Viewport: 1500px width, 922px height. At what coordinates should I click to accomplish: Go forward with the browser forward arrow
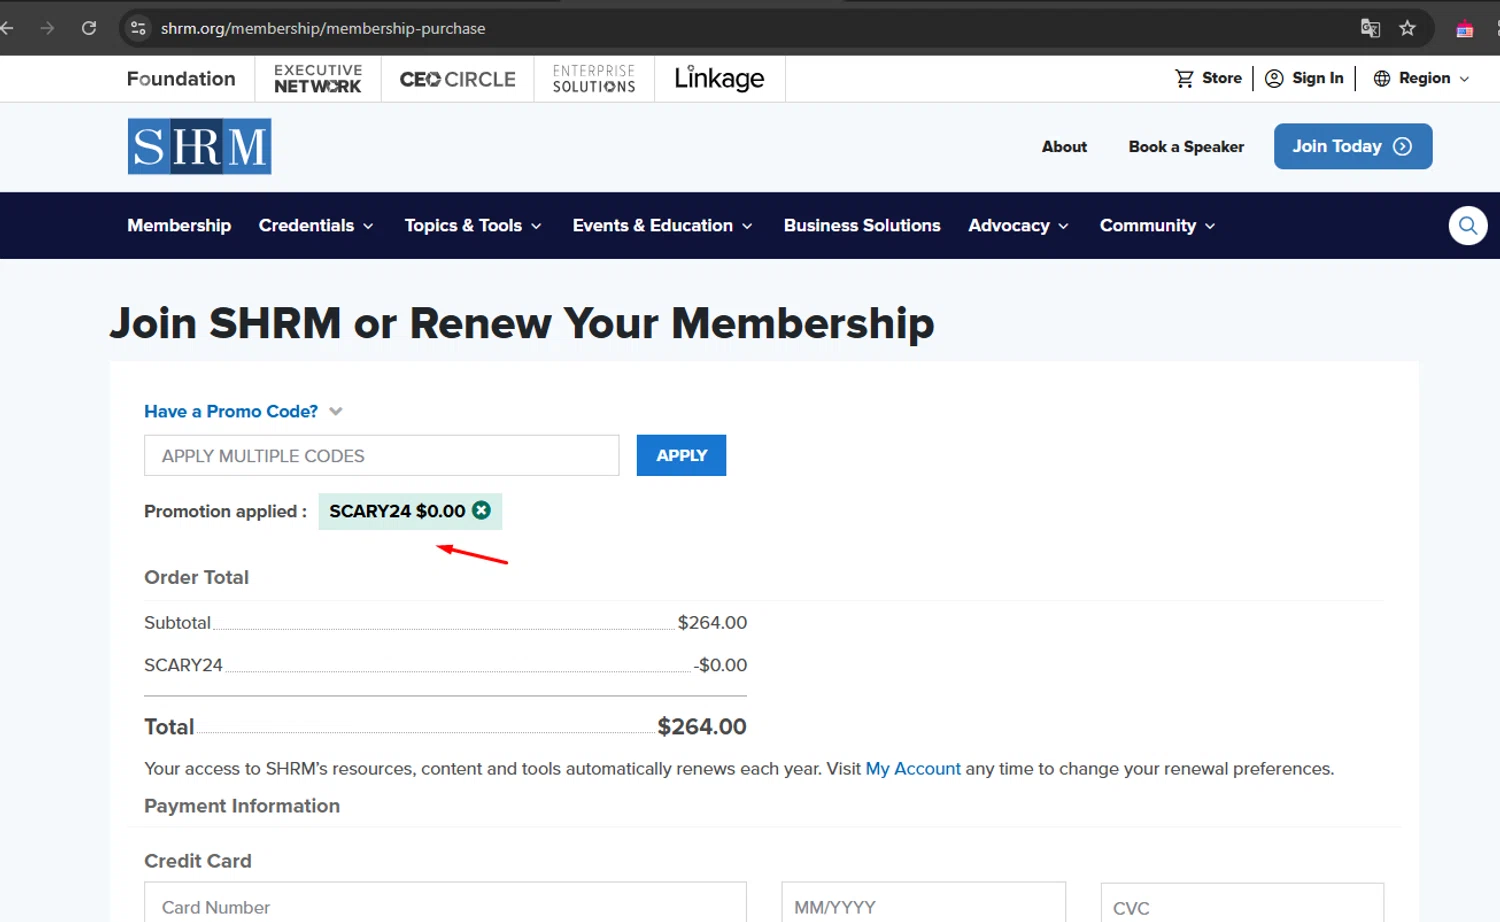(x=47, y=28)
